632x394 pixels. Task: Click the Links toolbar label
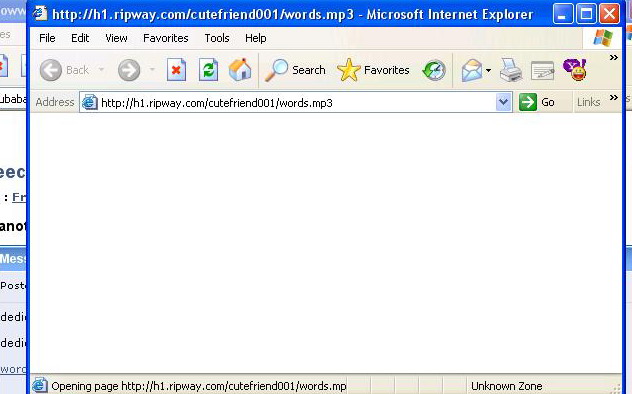coord(588,102)
